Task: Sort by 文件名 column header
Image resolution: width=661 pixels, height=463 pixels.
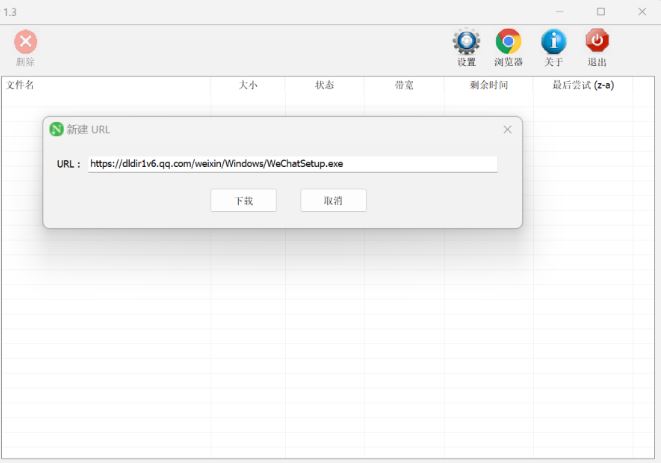Action: (21, 85)
